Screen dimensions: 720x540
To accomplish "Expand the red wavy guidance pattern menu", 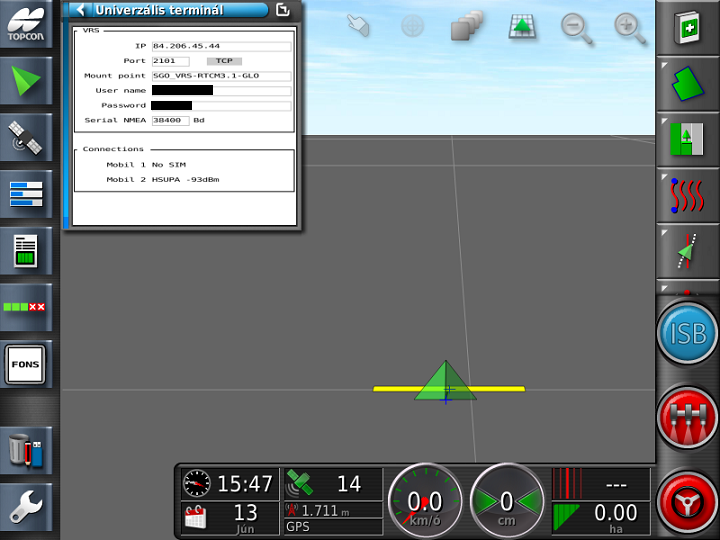I will click(687, 194).
